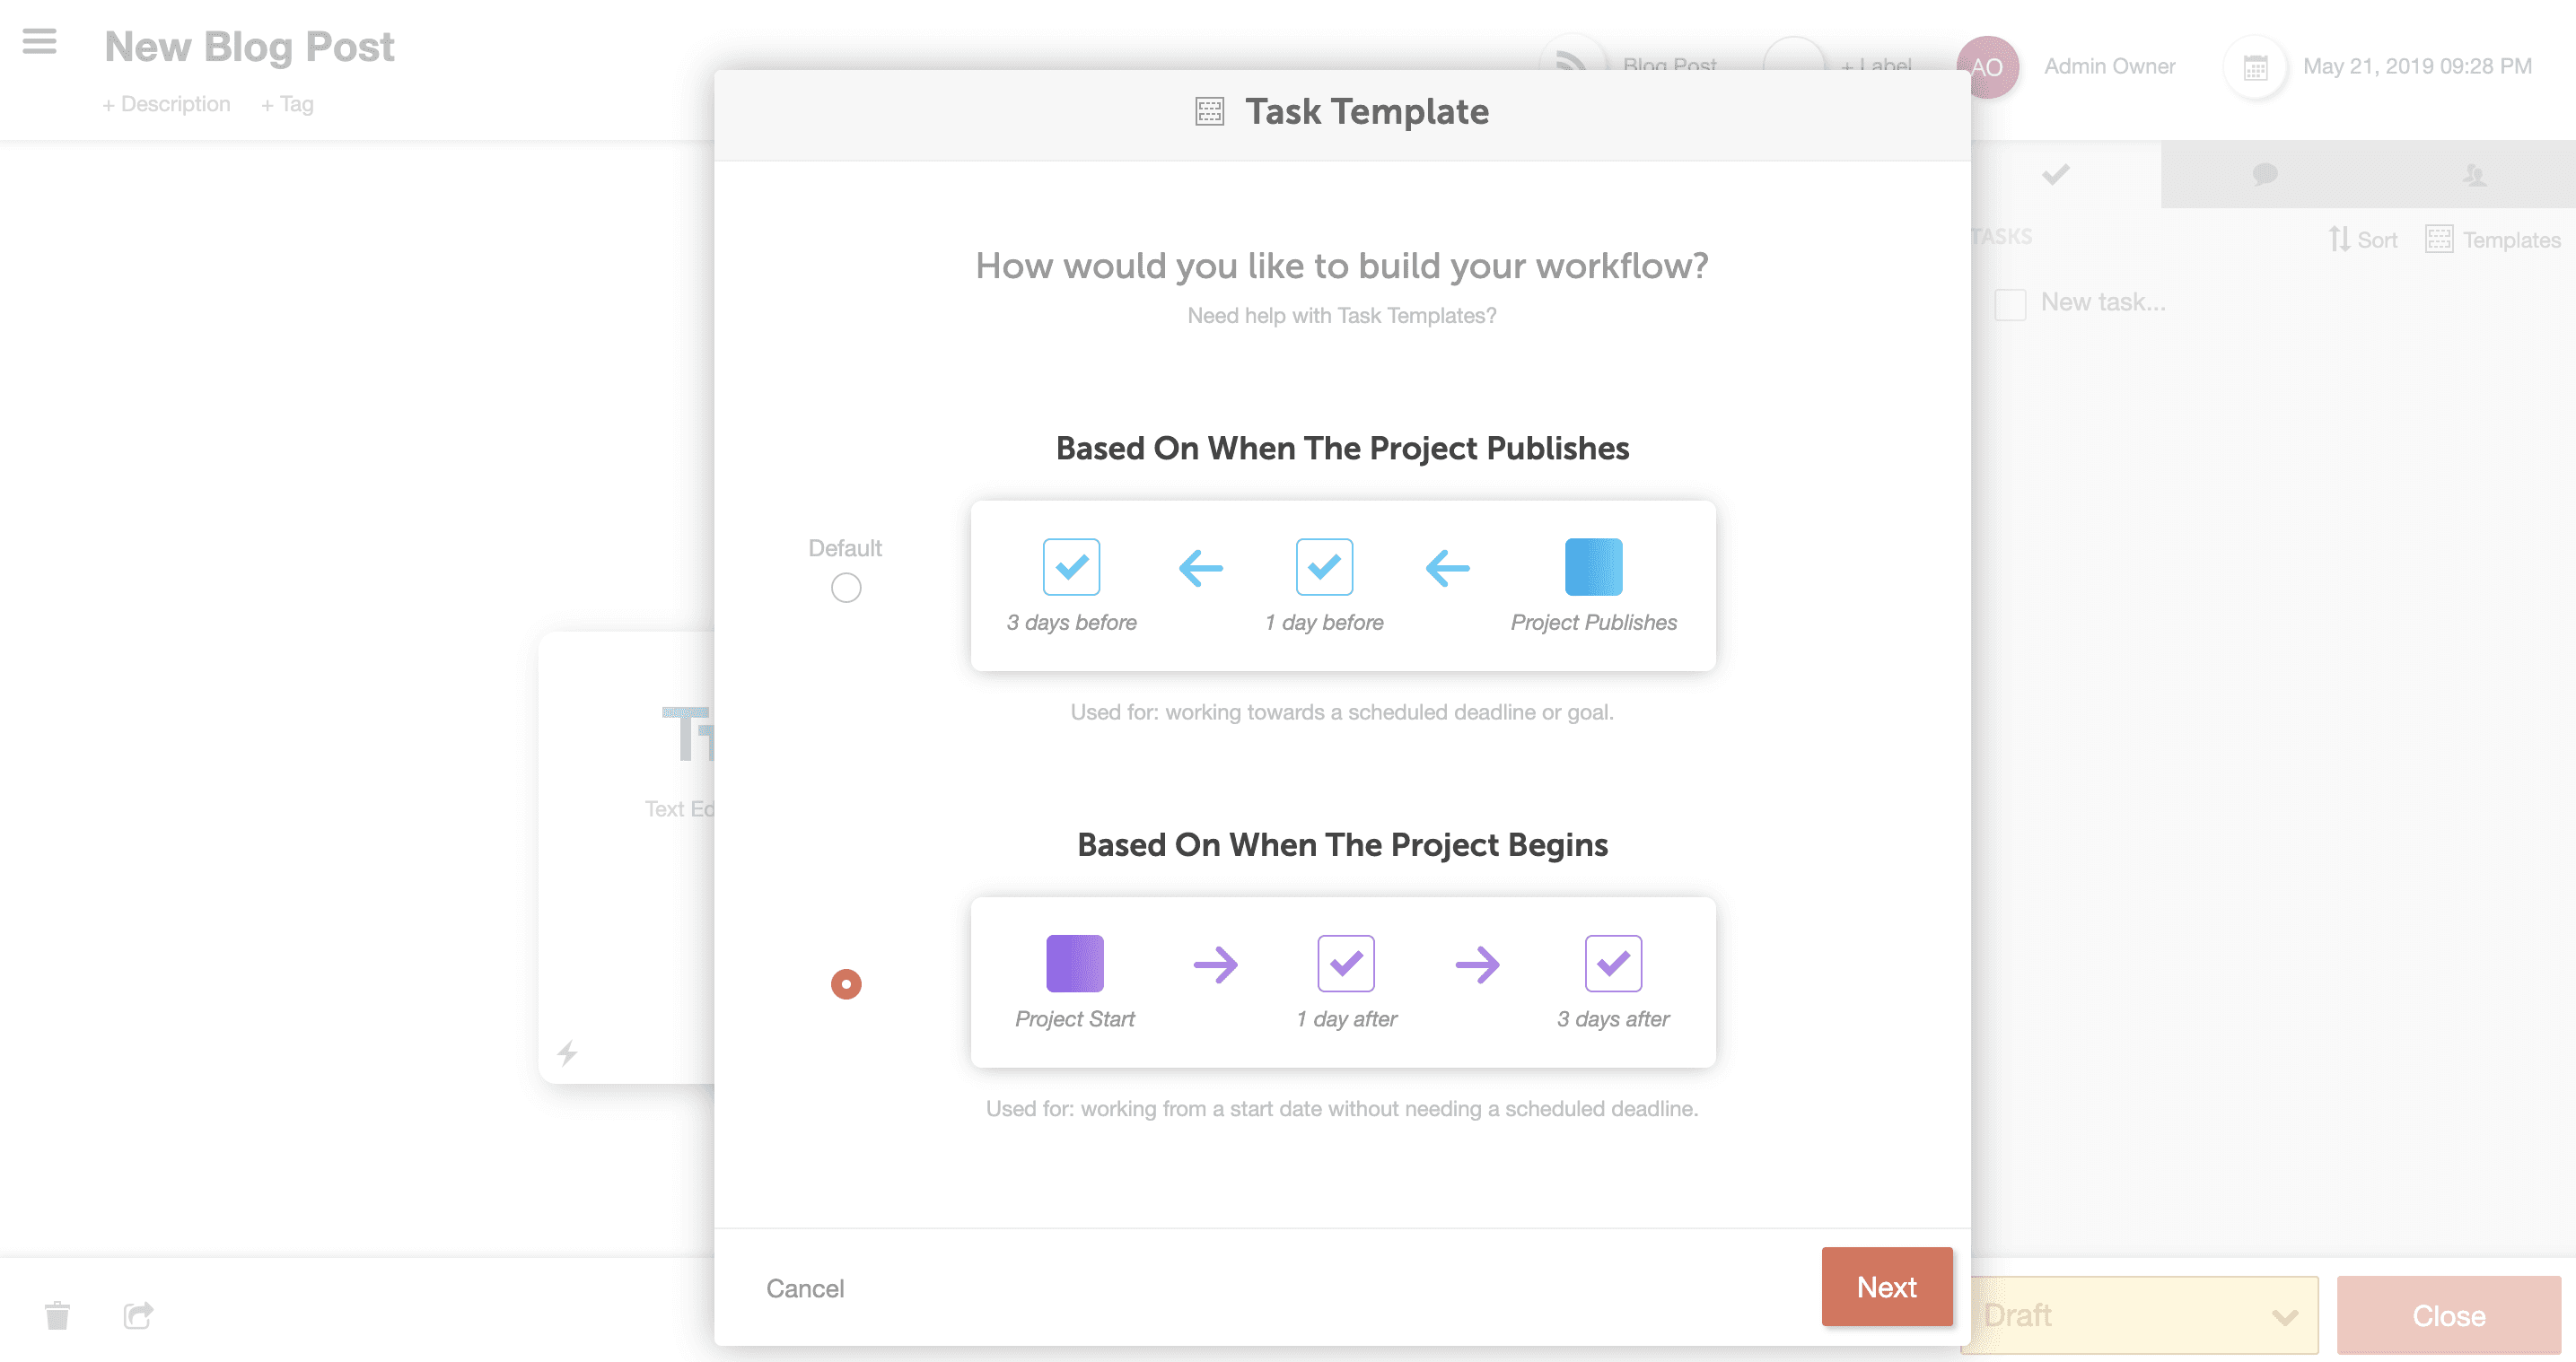Image resolution: width=2576 pixels, height=1362 pixels.
Task: Click the Admin Owner name
Action: [x=2109, y=66]
